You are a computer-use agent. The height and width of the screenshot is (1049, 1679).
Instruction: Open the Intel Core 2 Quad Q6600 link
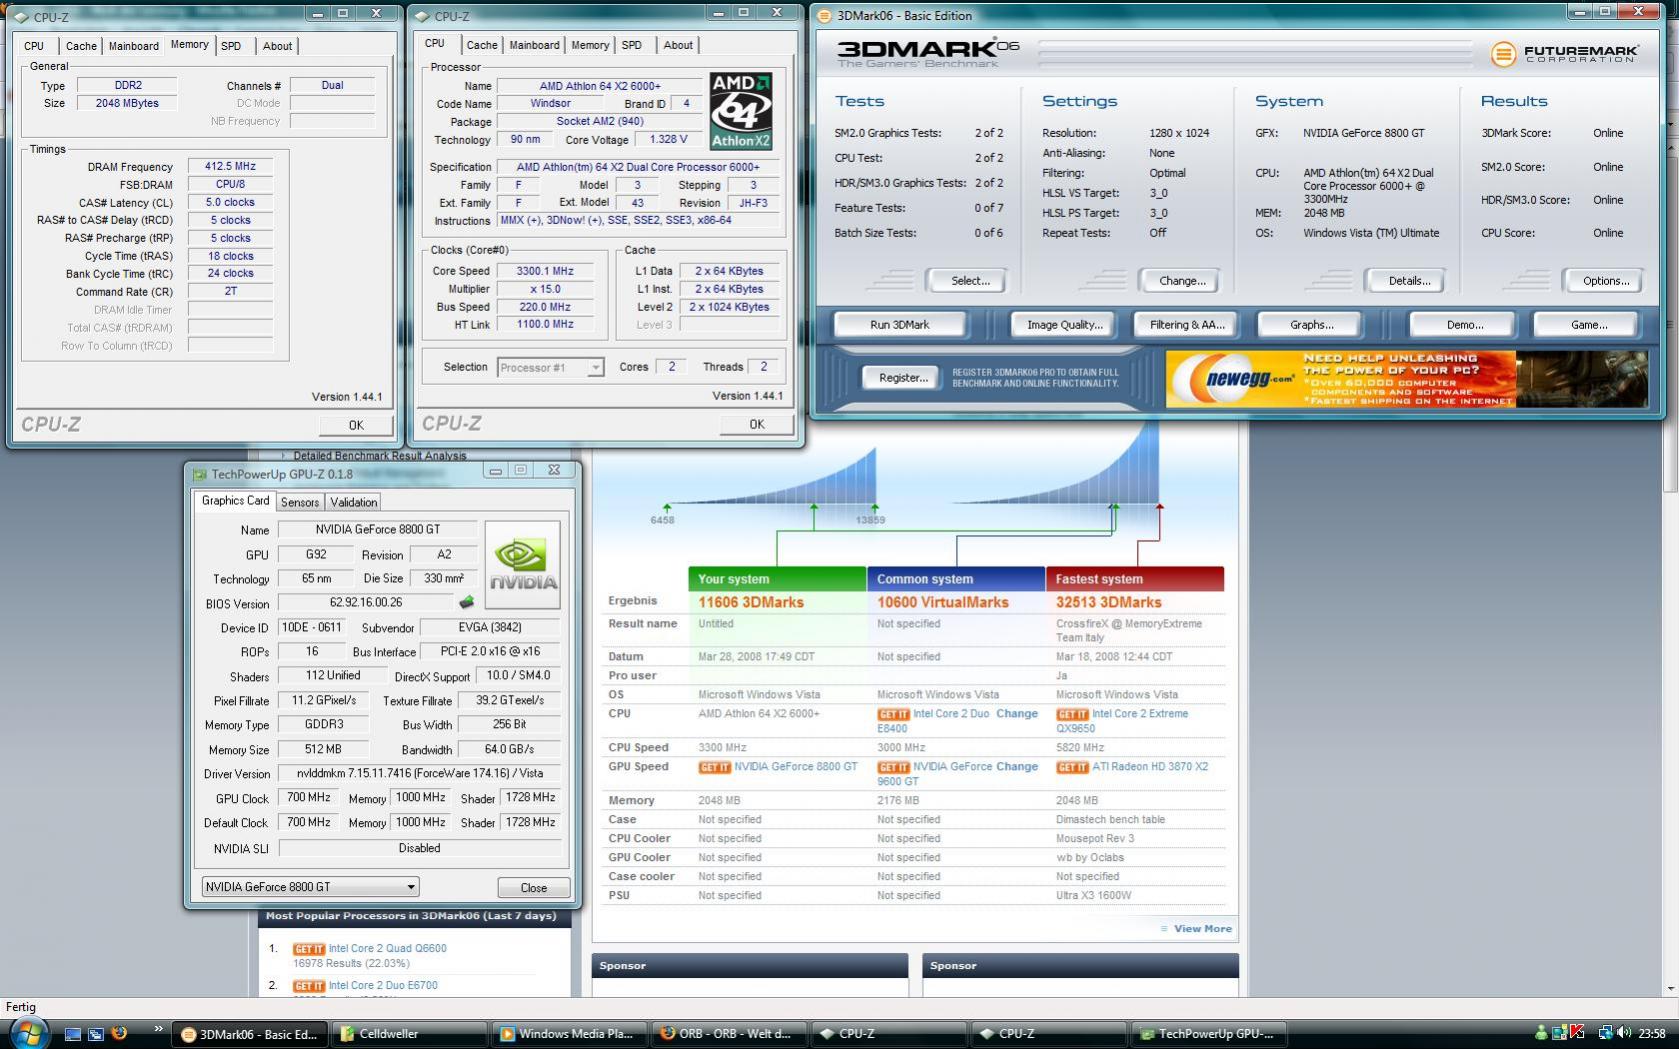[387, 949]
